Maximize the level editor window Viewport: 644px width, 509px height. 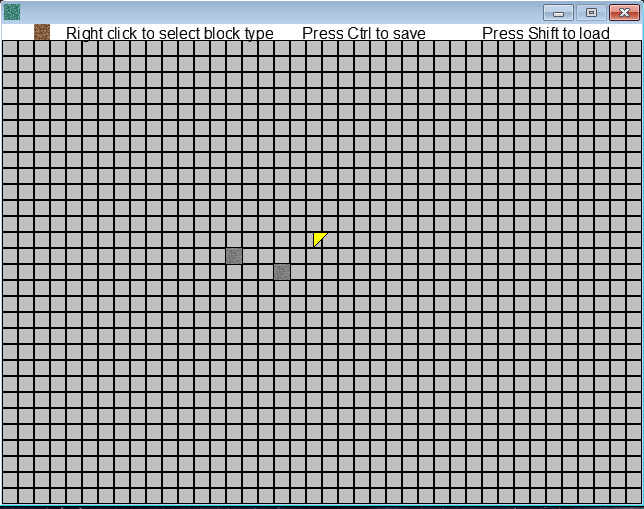click(x=590, y=13)
